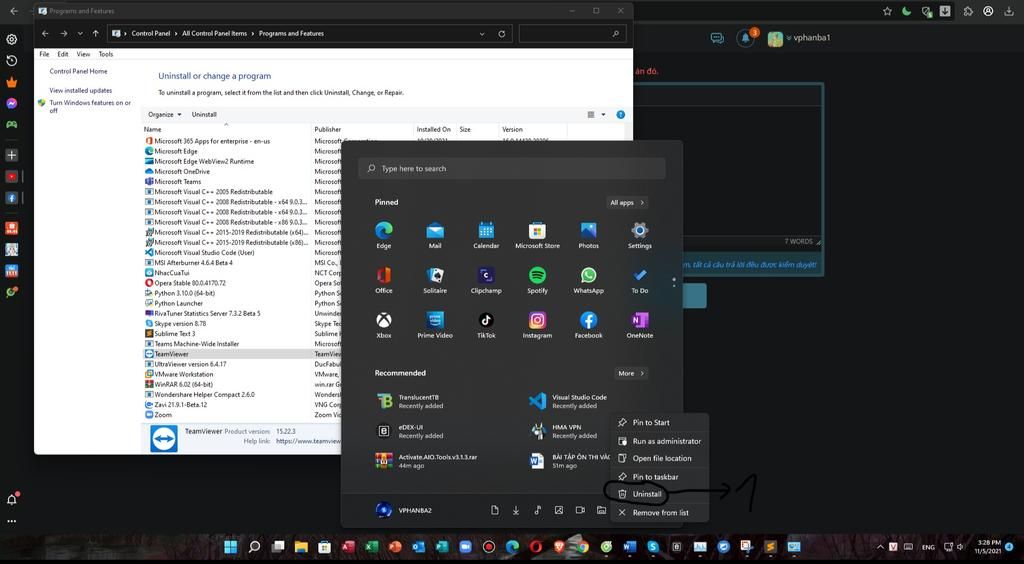
Task: Open Control Panel Home link
Action: click(78, 71)
